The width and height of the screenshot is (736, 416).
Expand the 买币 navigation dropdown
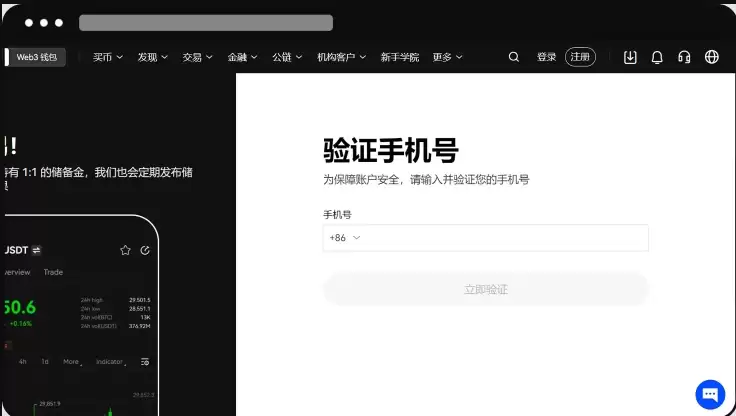click(x=108, y=57)
